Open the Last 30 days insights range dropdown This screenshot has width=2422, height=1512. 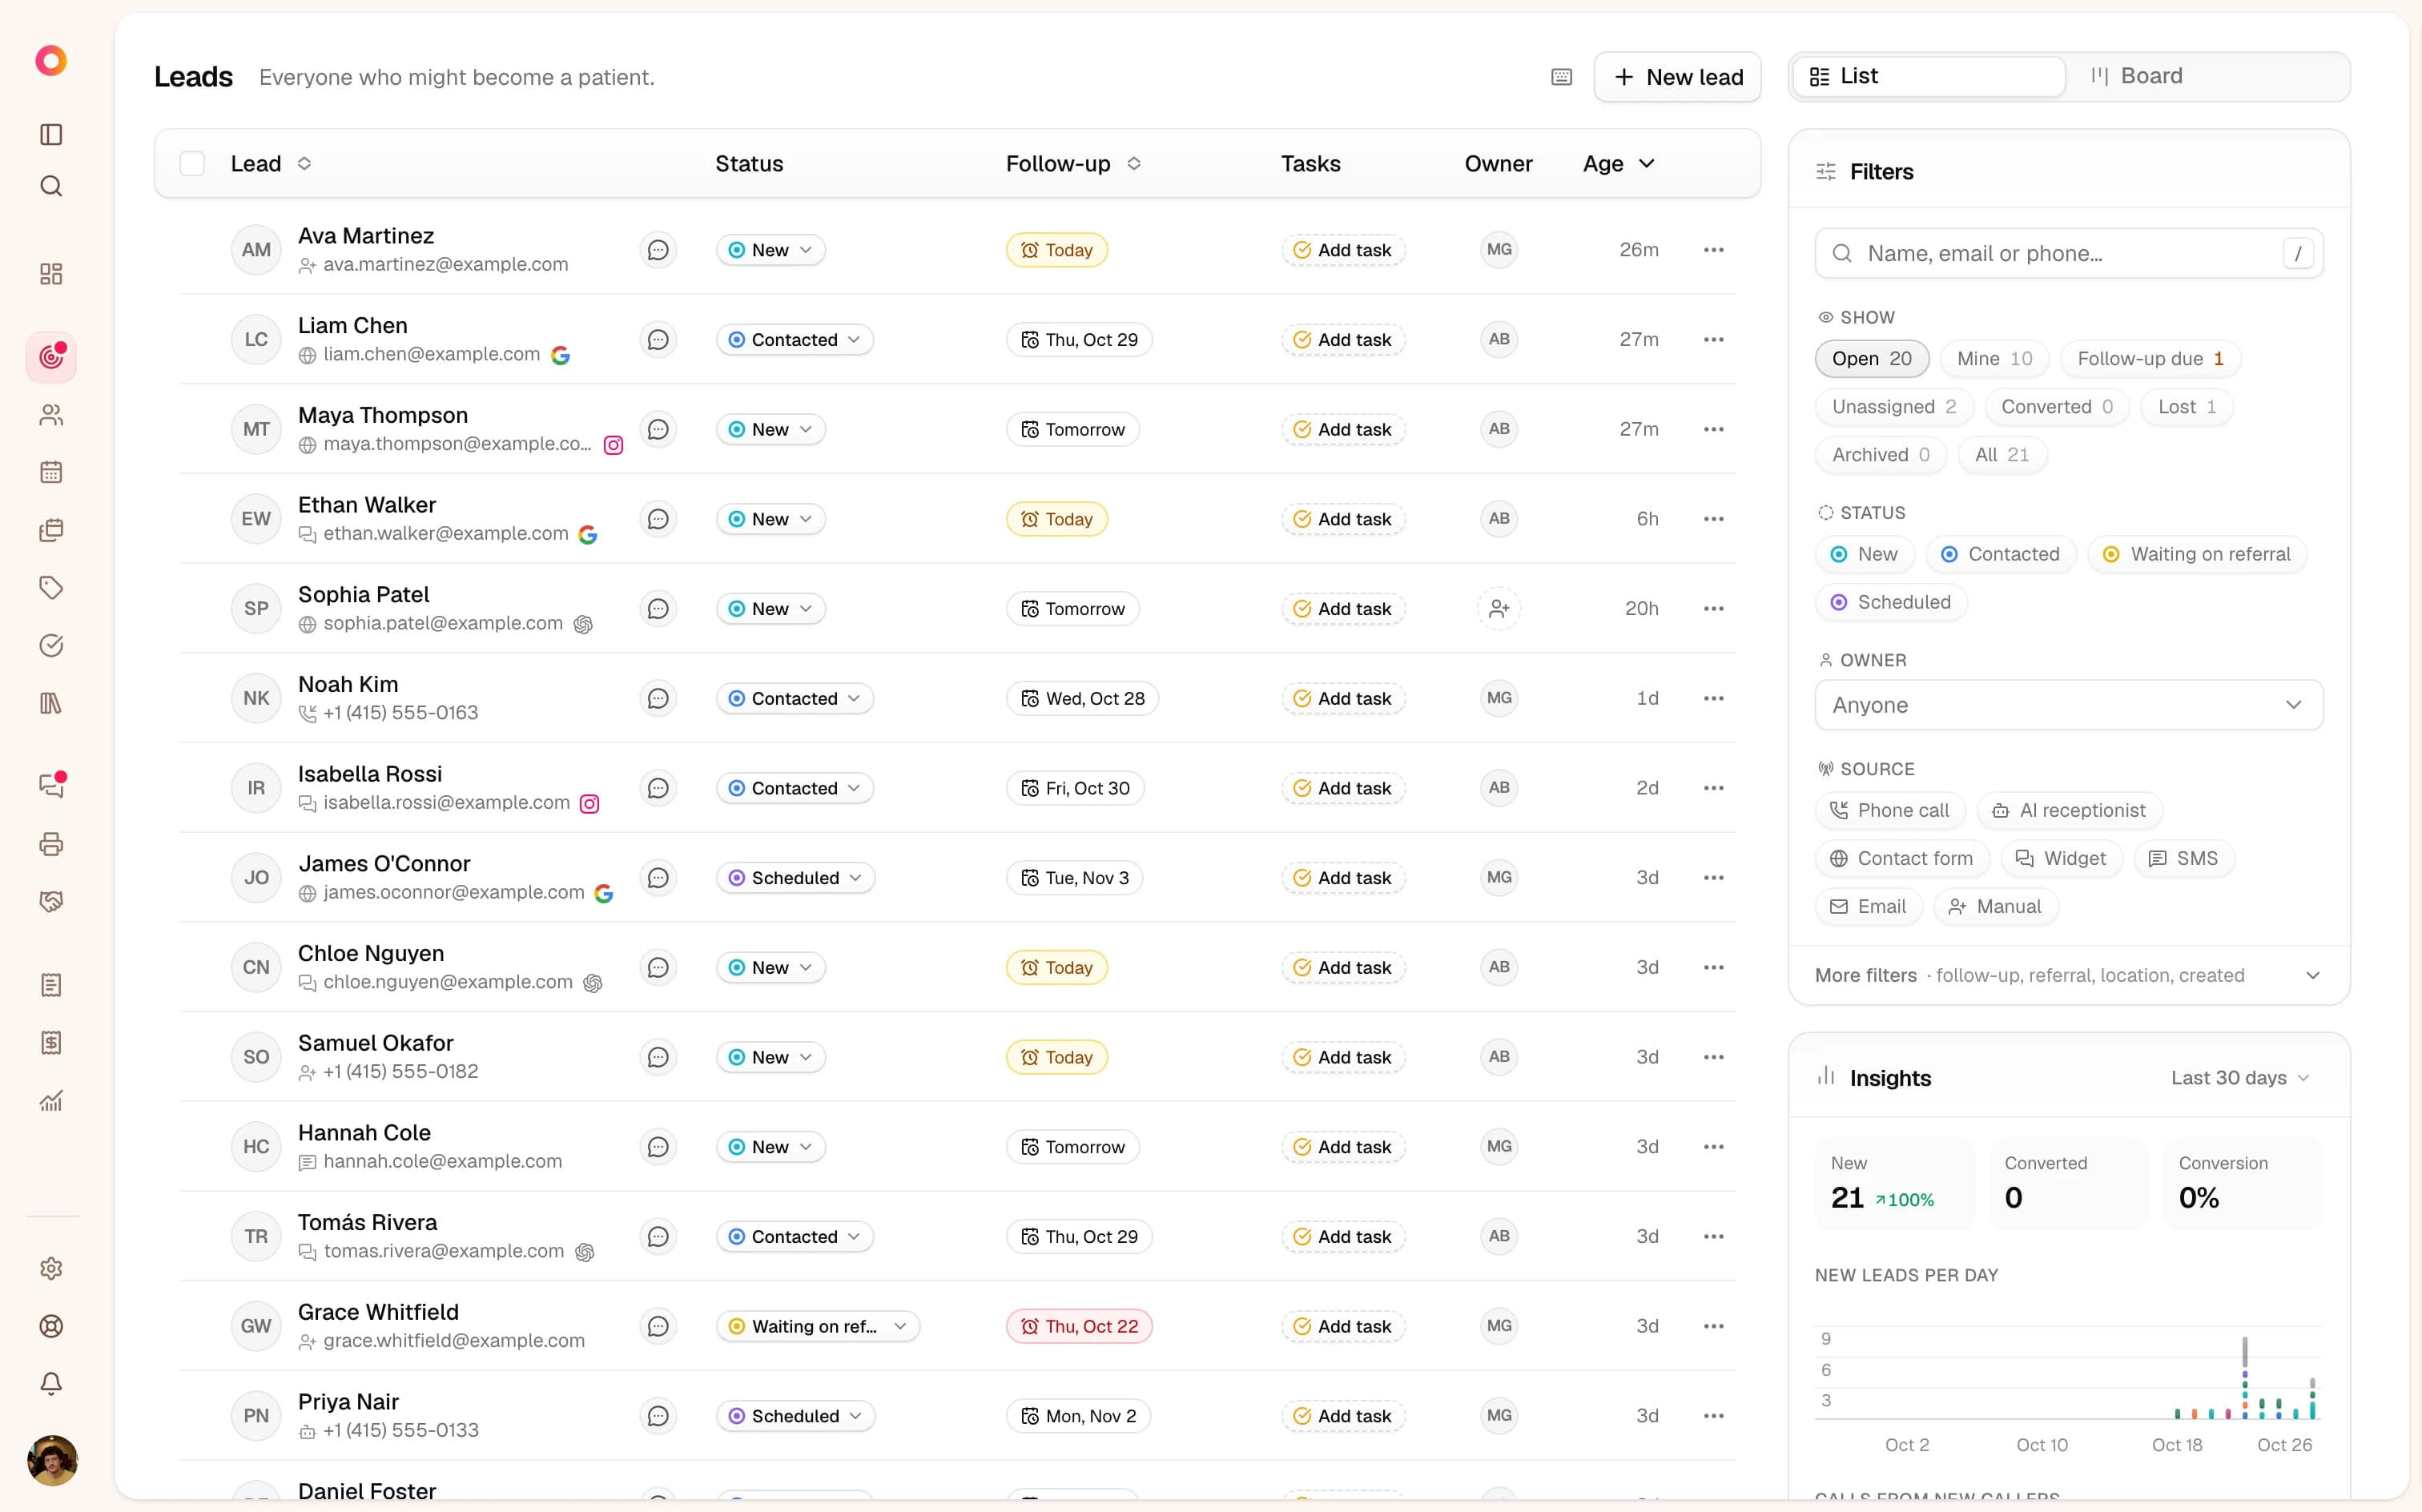(x=2240, y=1078)
